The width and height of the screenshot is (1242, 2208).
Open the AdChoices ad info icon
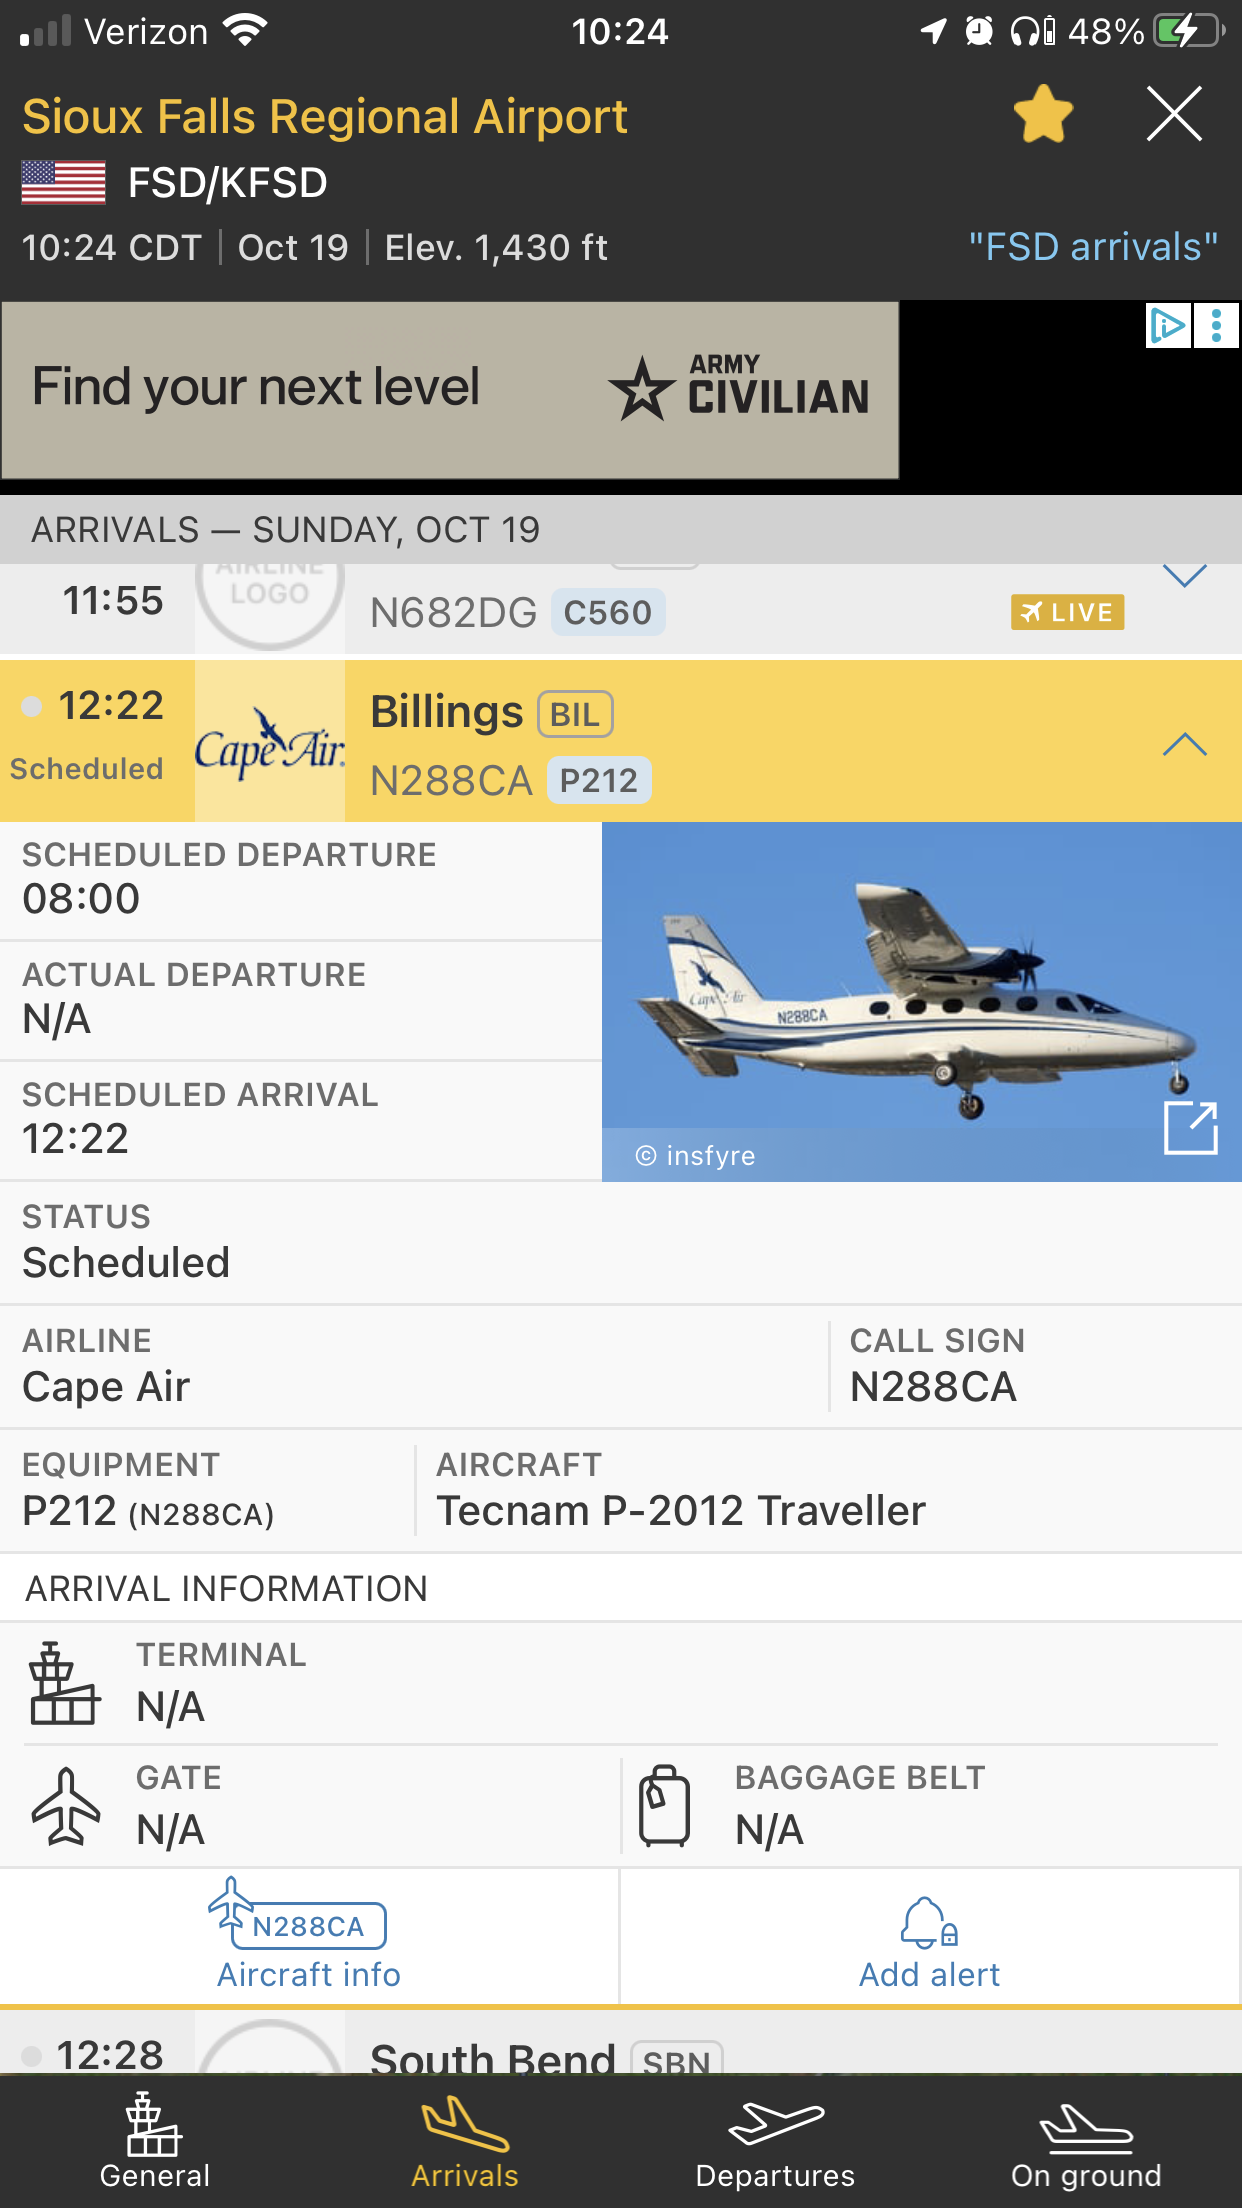[x=1167, y=326]
